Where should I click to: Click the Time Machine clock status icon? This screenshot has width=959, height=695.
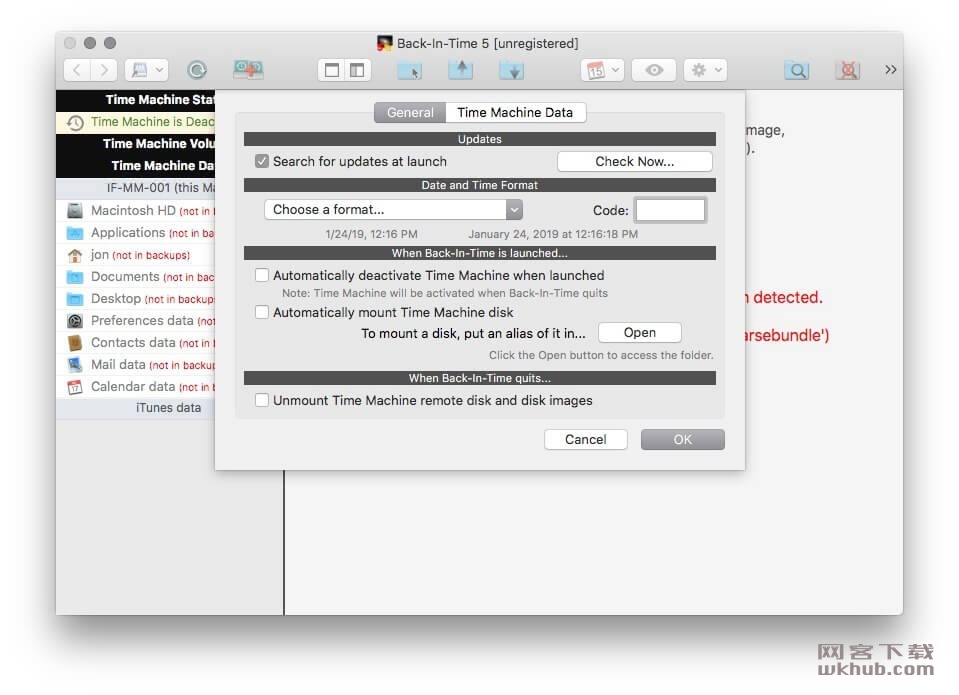pyautogui.click(x=75, y=123)
